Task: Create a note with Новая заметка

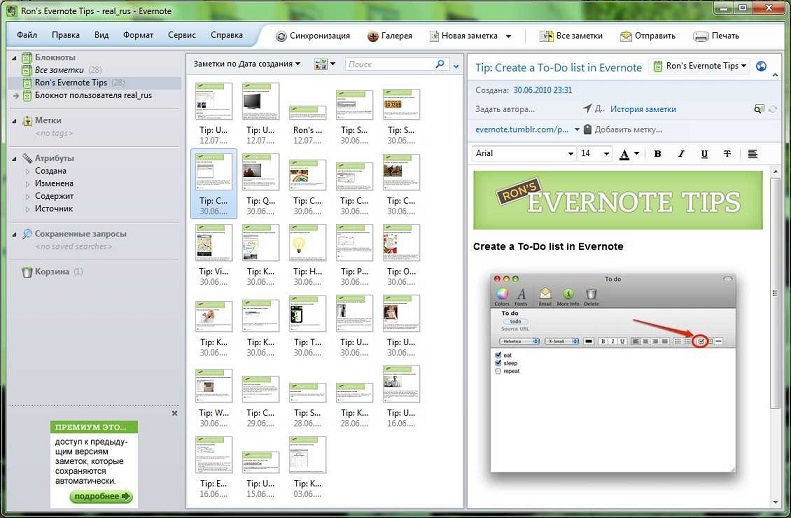Action: [x=464, y=36]
